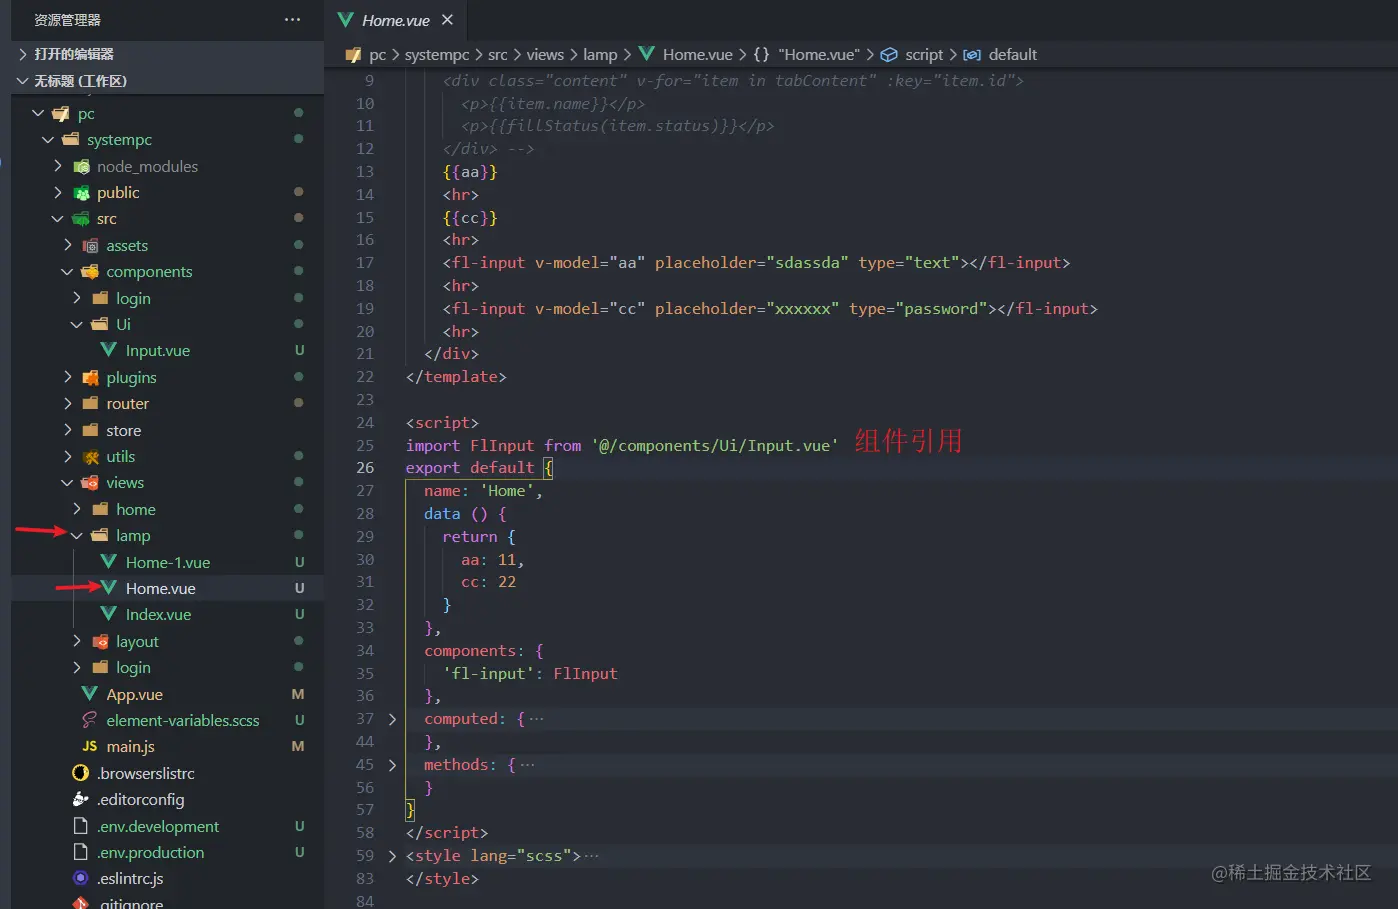Expand the assets folder chevron
Viewport: 1398px width, 909px height.
pyautogui.click(x=68, y=245)
